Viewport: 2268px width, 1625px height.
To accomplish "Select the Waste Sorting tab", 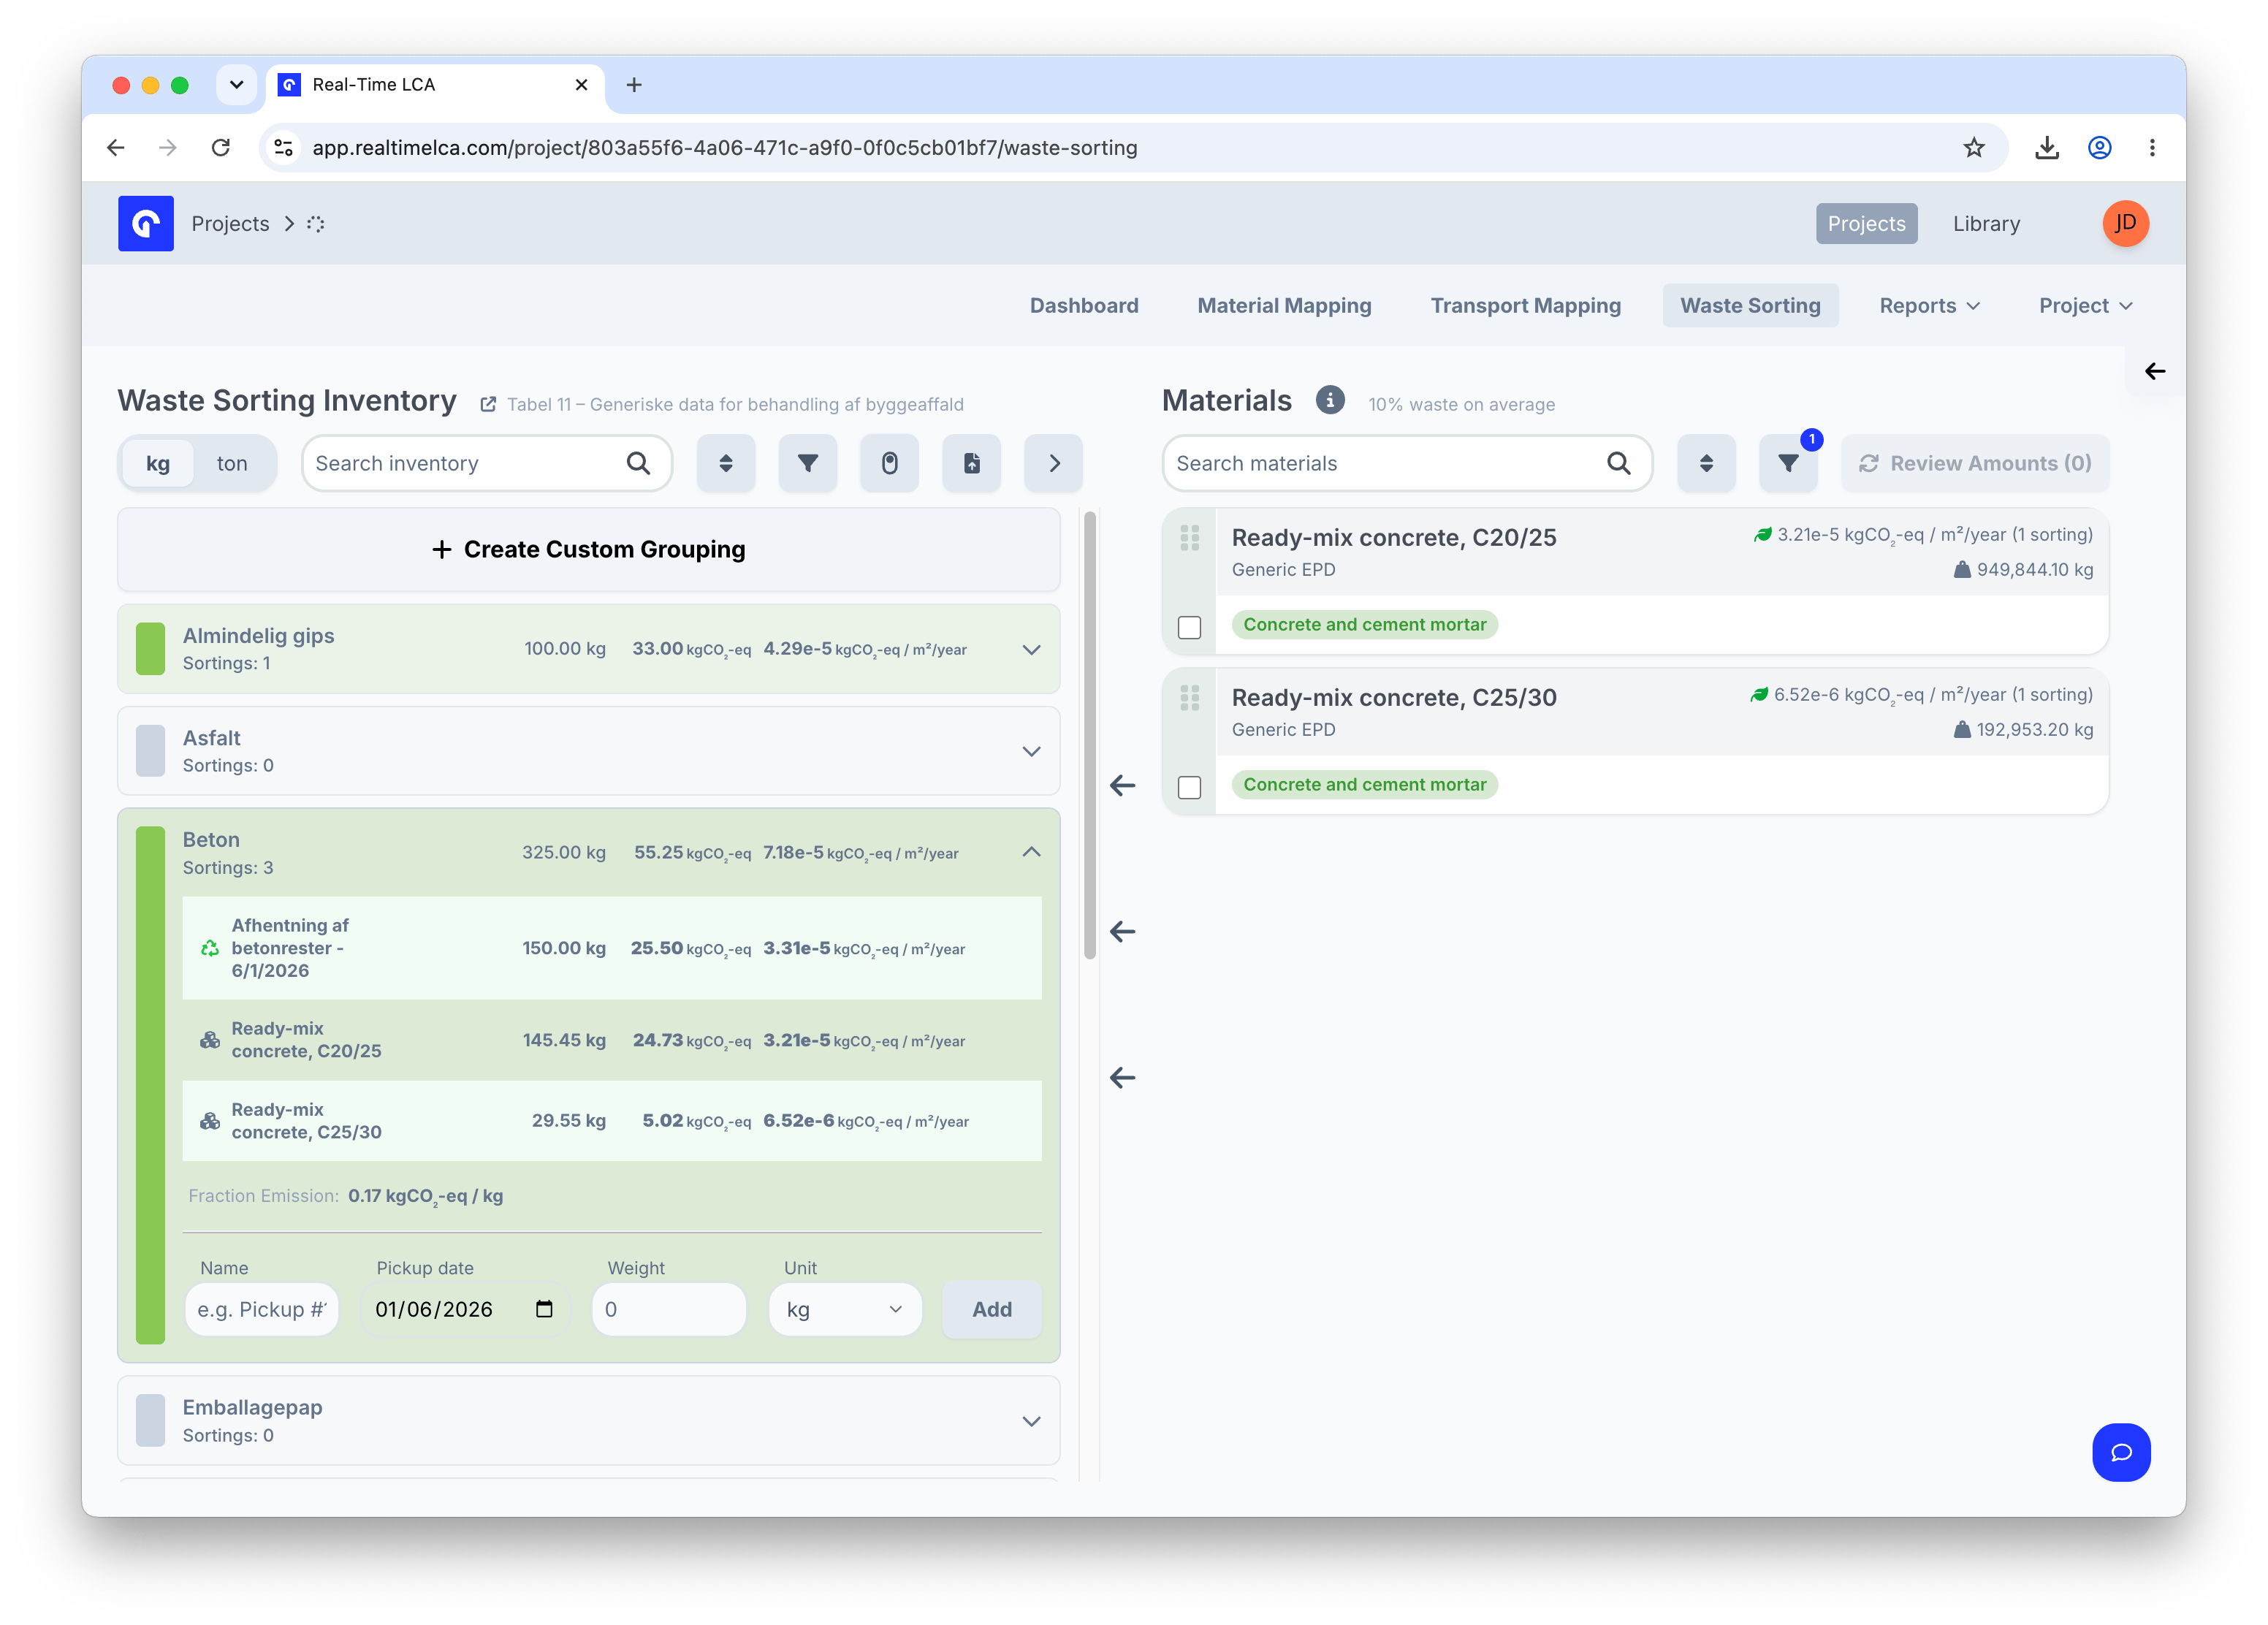I will tap(1750, 306).
